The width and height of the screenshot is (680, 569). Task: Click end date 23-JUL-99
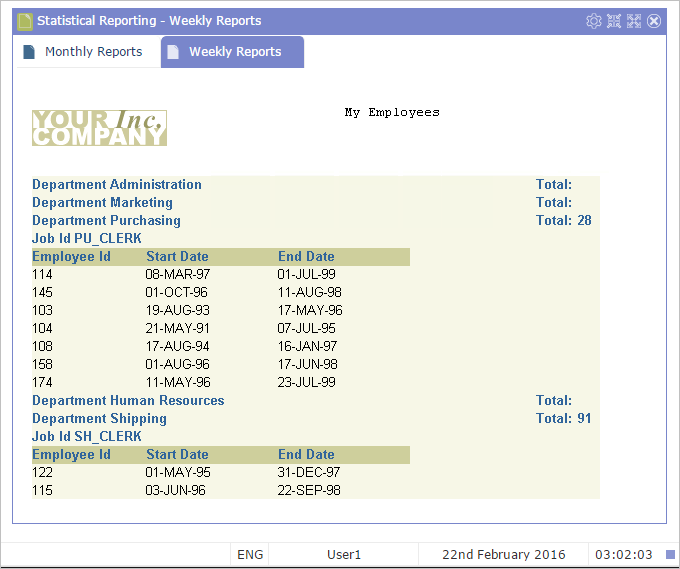coord(307,383)
